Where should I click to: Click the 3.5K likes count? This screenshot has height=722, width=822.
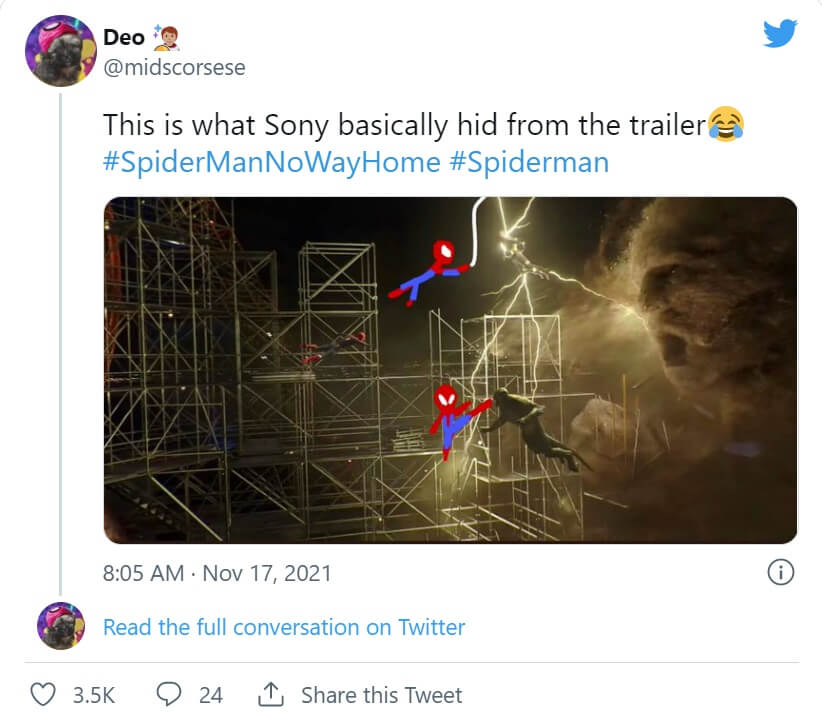tap(96, 695)
